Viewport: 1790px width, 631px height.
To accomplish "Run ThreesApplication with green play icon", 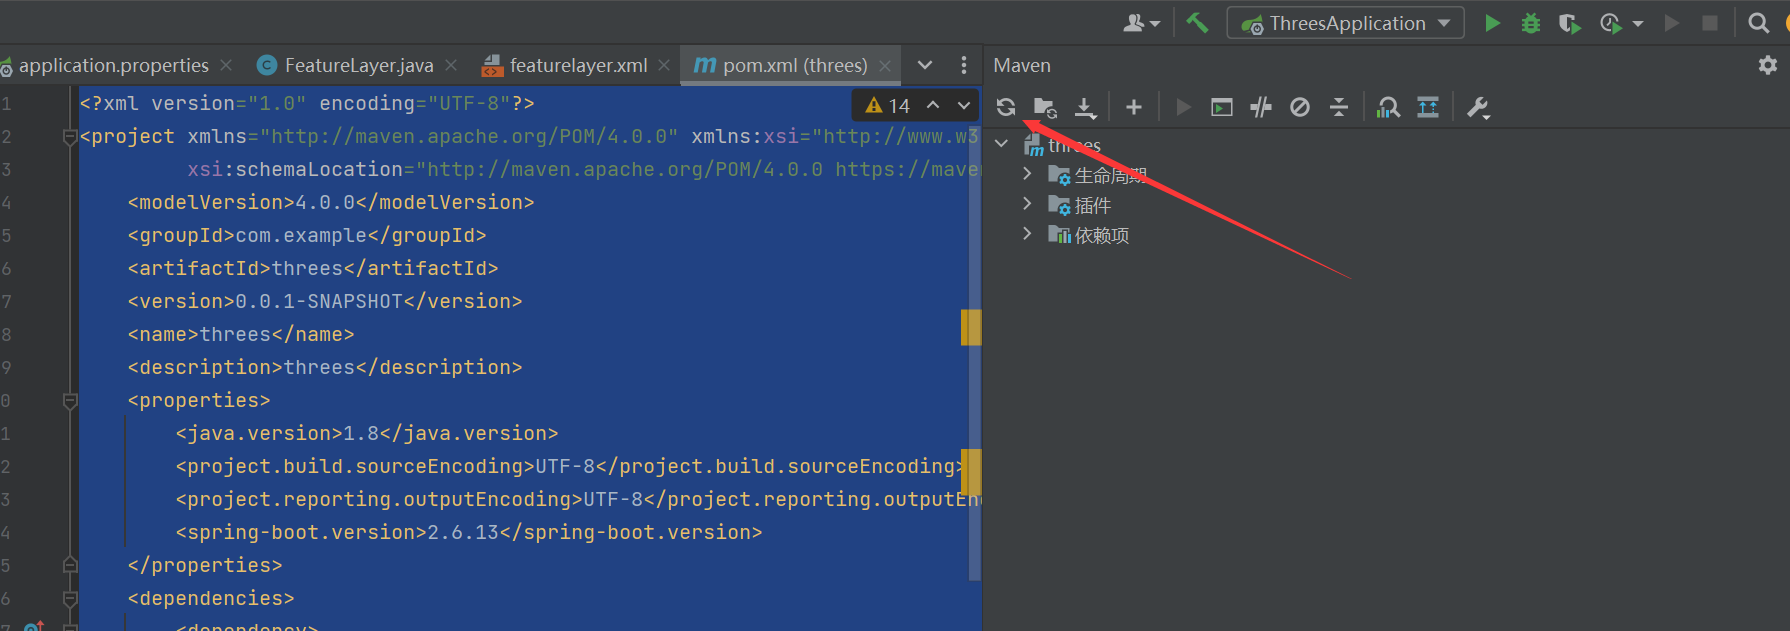I will click(1492, 23).
